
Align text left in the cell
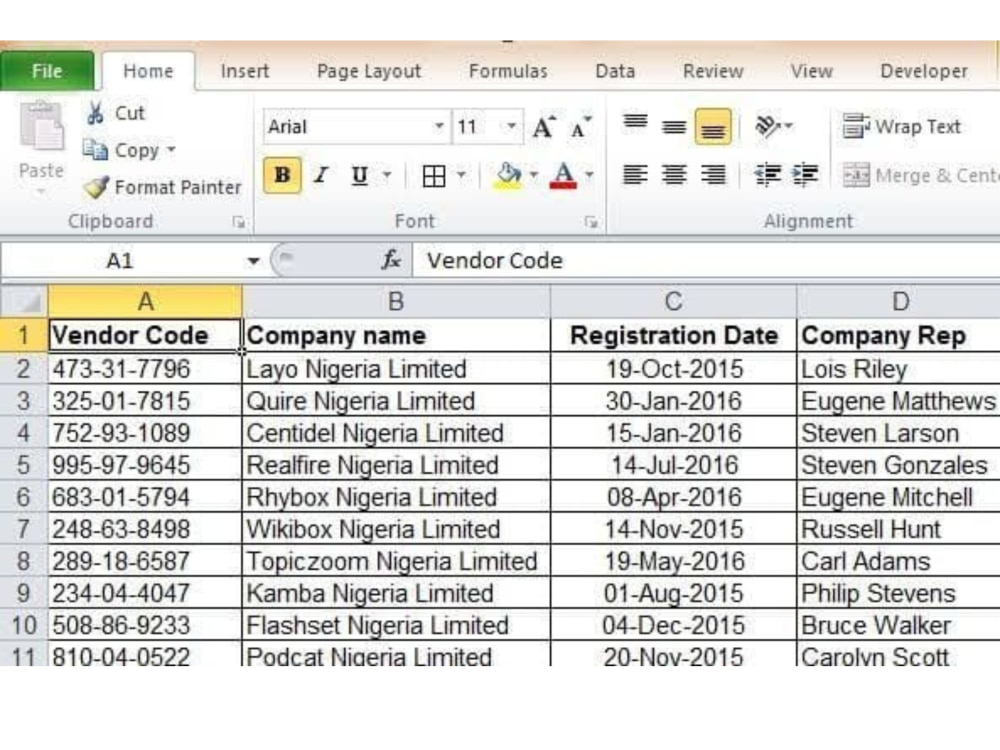click(x=635, y=175)
